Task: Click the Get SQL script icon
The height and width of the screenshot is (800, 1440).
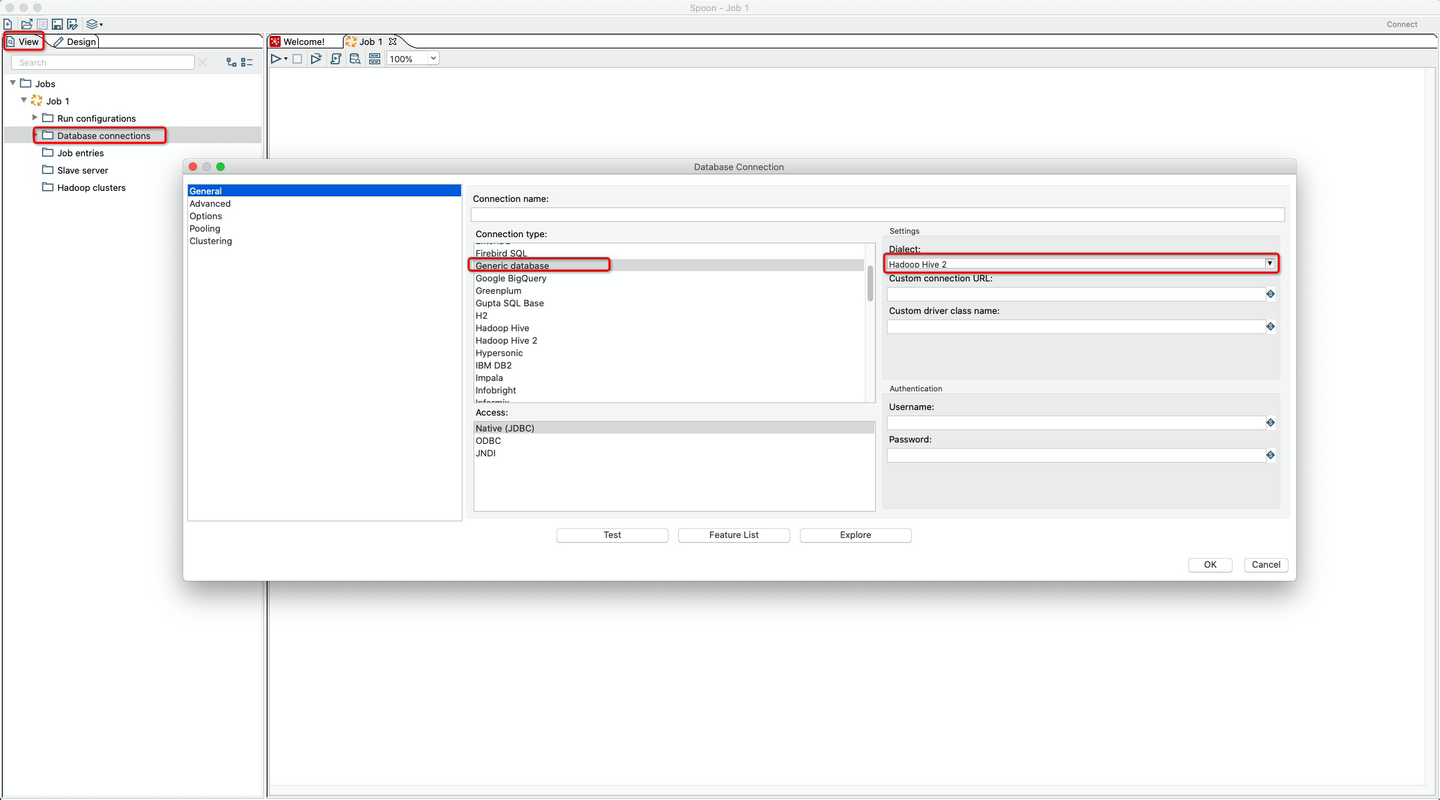Action: 336,59
